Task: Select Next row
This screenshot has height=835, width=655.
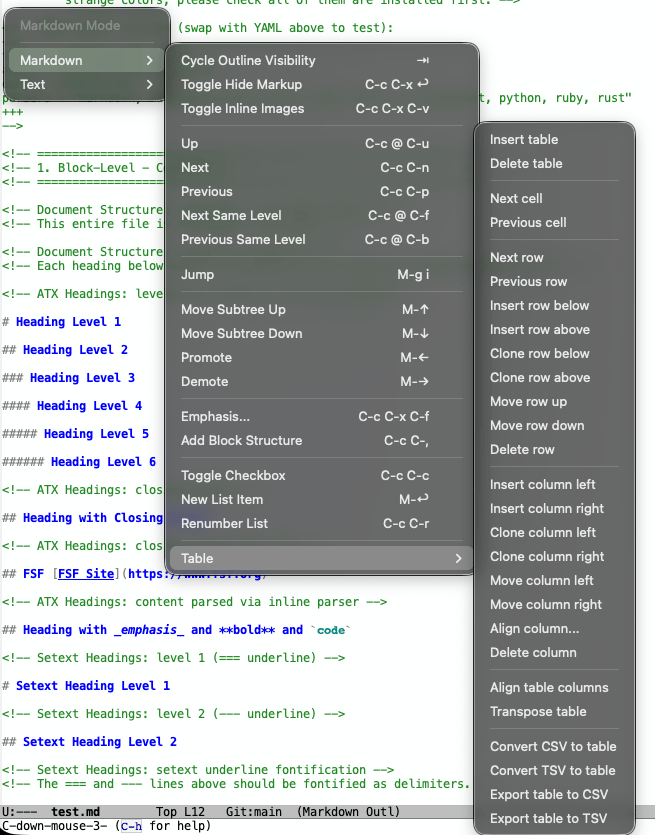Action: [554, 257]
